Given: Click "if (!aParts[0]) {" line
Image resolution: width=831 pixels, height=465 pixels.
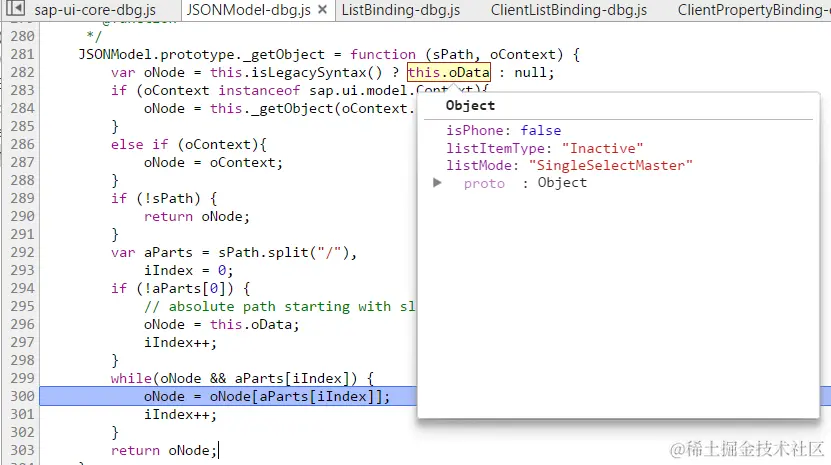Looking at the screenshot, I should point(180,288).
